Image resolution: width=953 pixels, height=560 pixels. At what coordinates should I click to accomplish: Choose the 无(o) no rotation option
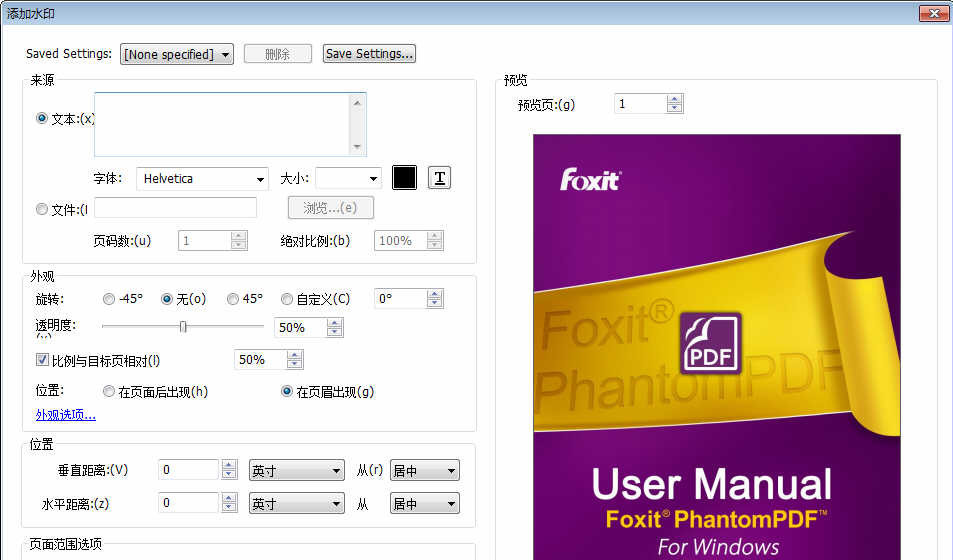pos(167,299)
